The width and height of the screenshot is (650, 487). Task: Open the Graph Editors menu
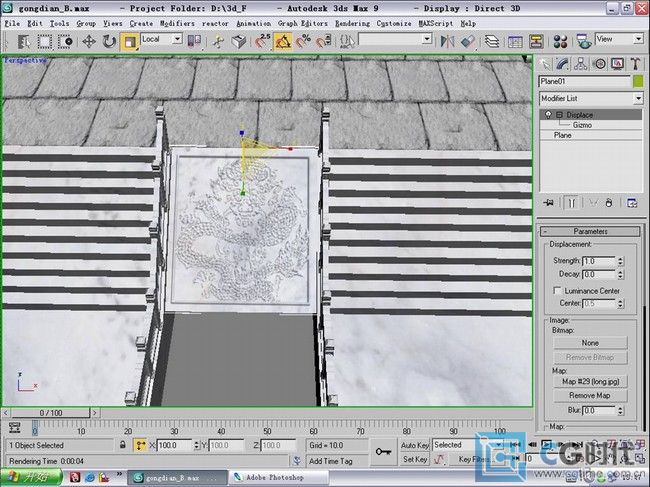303,24
